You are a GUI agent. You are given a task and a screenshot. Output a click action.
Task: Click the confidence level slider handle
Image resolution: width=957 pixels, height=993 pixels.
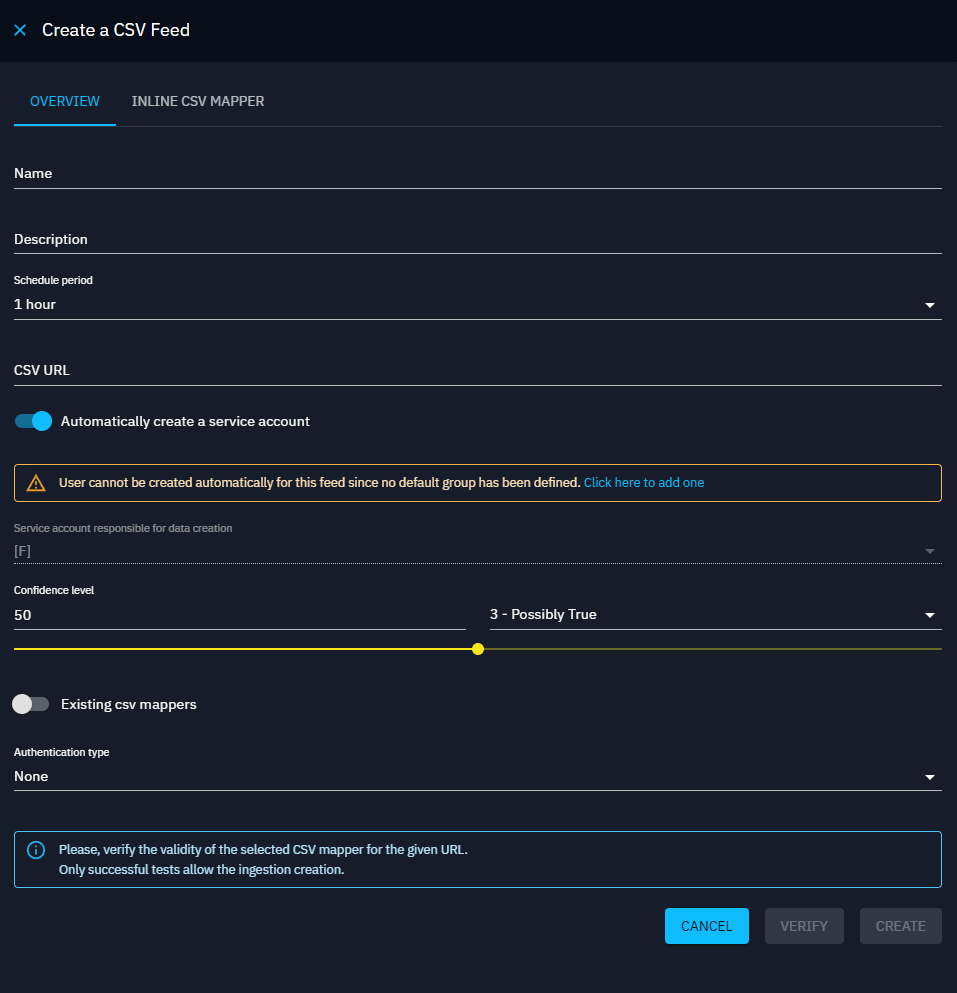click(478, 649)
